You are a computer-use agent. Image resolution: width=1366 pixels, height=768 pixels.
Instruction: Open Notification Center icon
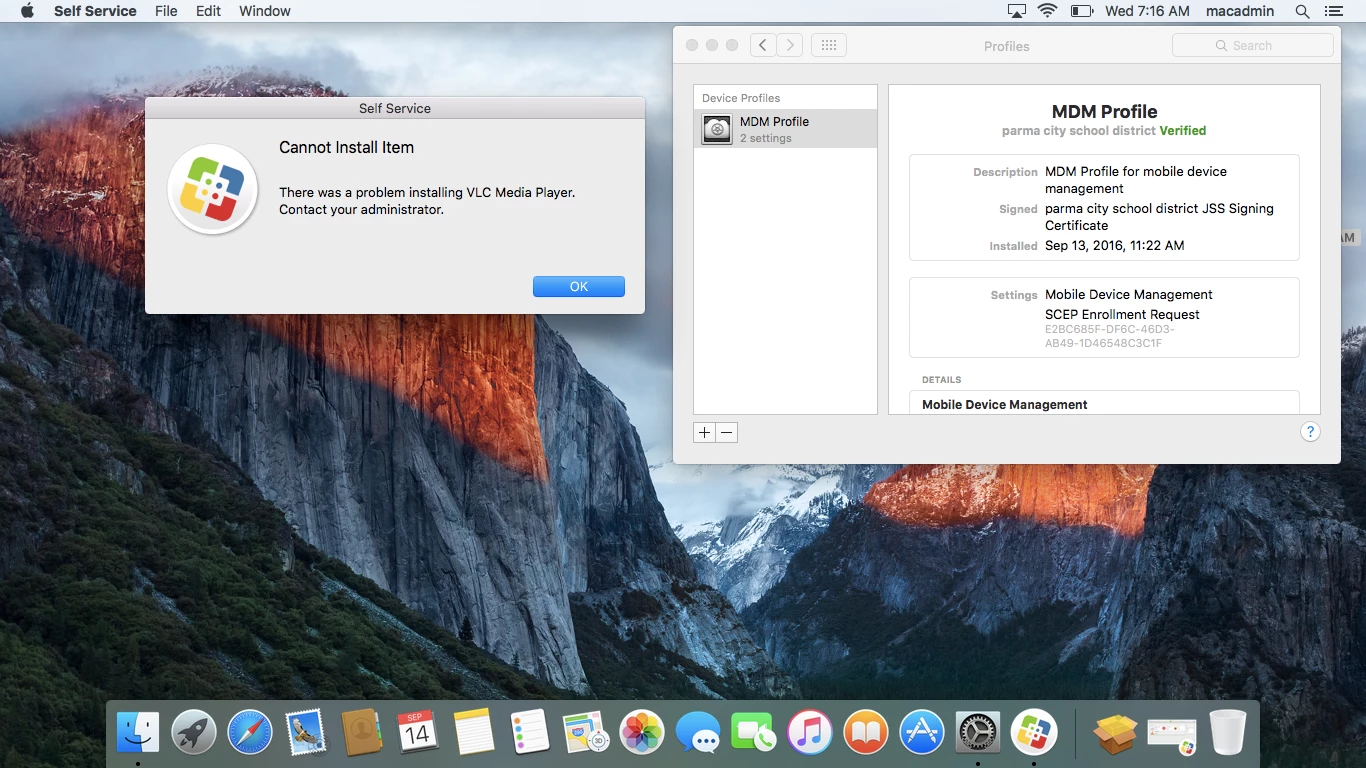1333,11
